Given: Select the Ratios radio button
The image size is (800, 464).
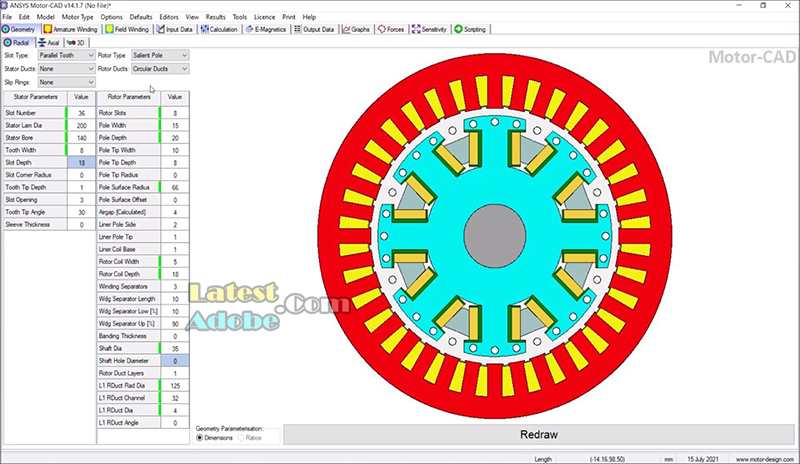Looking at the screenshot, I should [x=241, y=438].
